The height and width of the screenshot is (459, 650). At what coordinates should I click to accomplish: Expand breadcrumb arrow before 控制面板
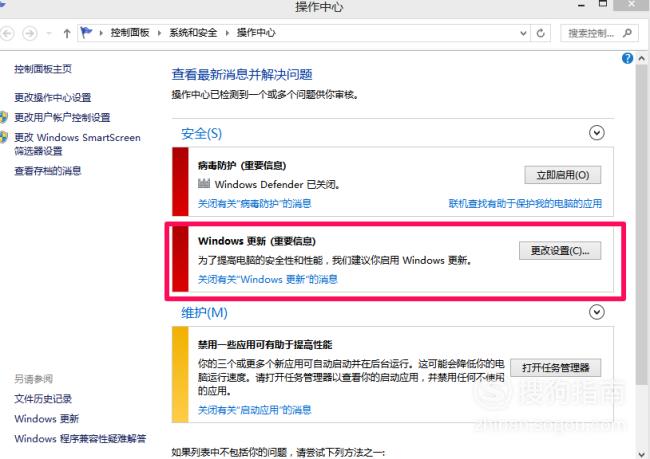pos(101,33)
